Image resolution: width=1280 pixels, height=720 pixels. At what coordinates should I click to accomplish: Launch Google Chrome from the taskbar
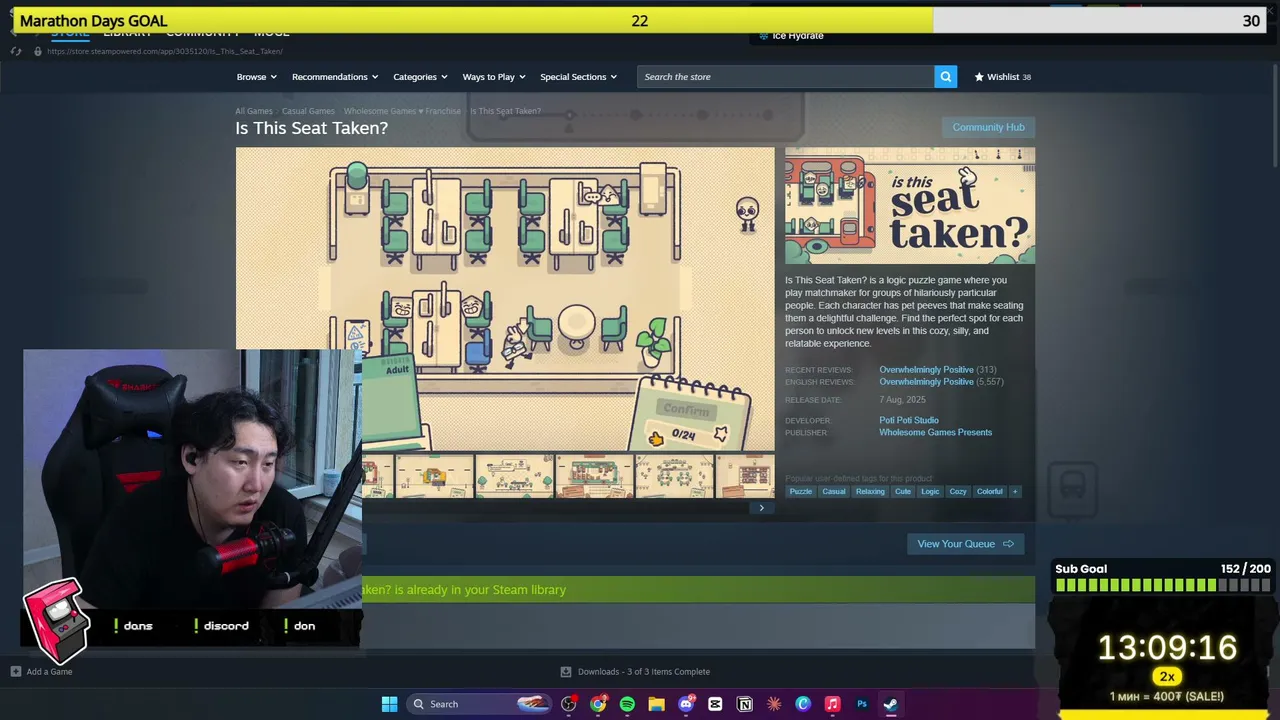(598, 704)
